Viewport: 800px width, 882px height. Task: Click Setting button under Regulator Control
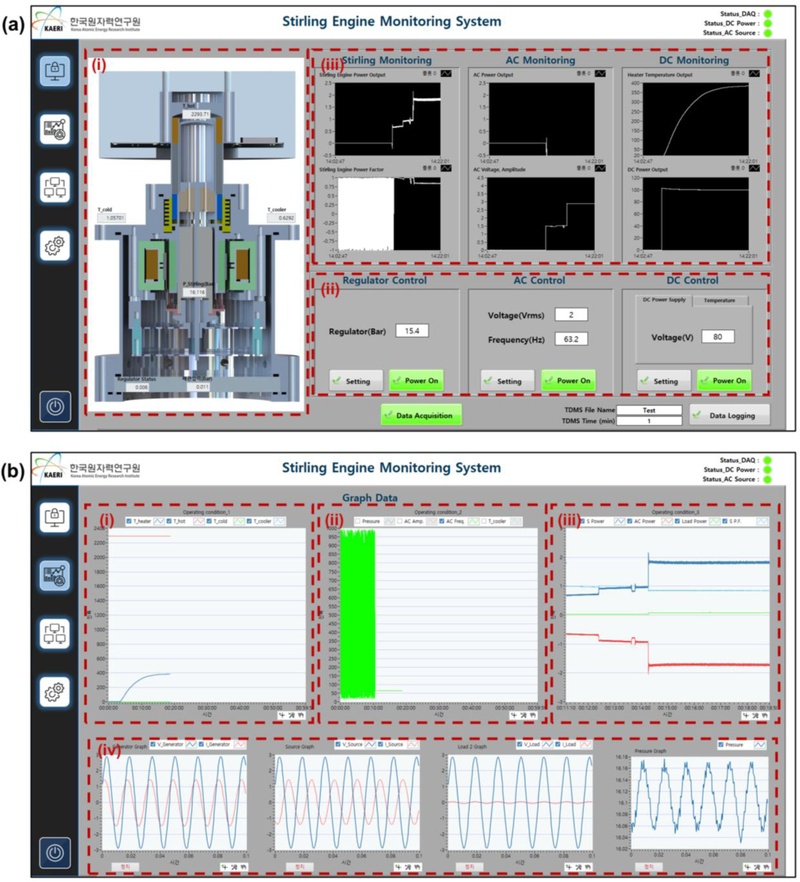point(356,381)
